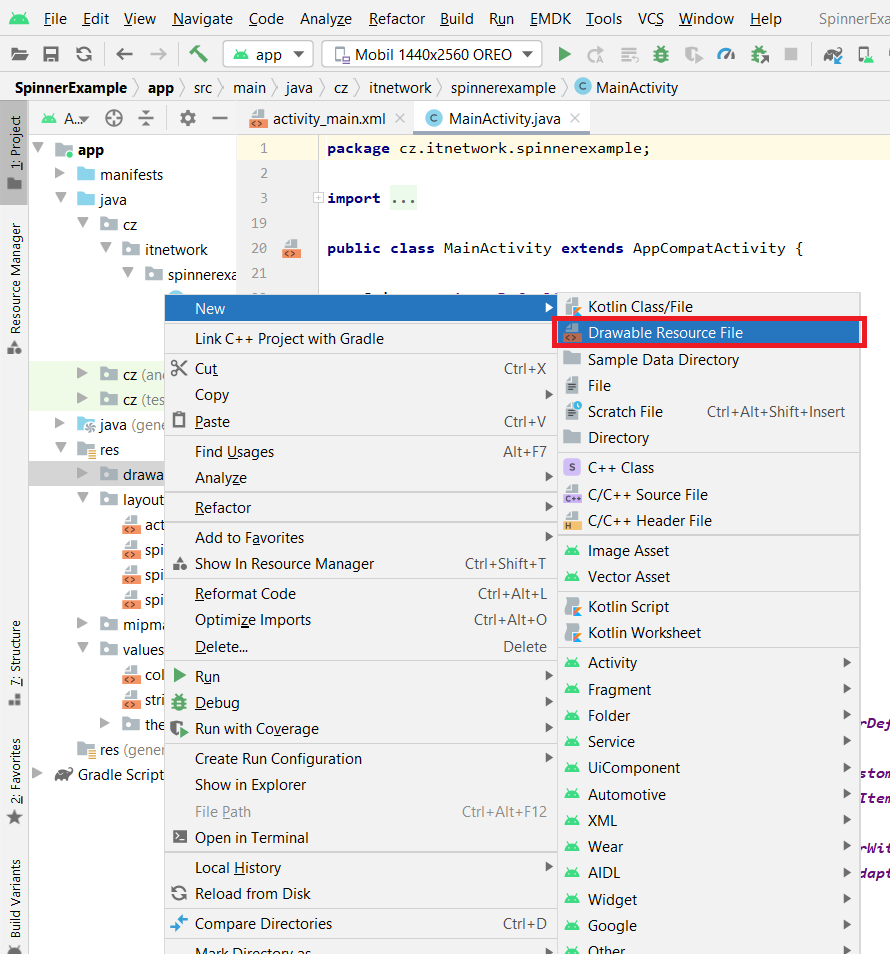This screenshot has height=954, width=890.
Task: Expand the folded import block in editor
Action: point(318,198)
